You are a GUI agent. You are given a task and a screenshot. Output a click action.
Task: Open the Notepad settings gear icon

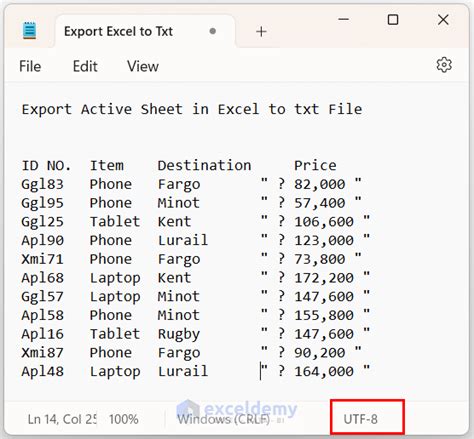[x=444, y=65]
